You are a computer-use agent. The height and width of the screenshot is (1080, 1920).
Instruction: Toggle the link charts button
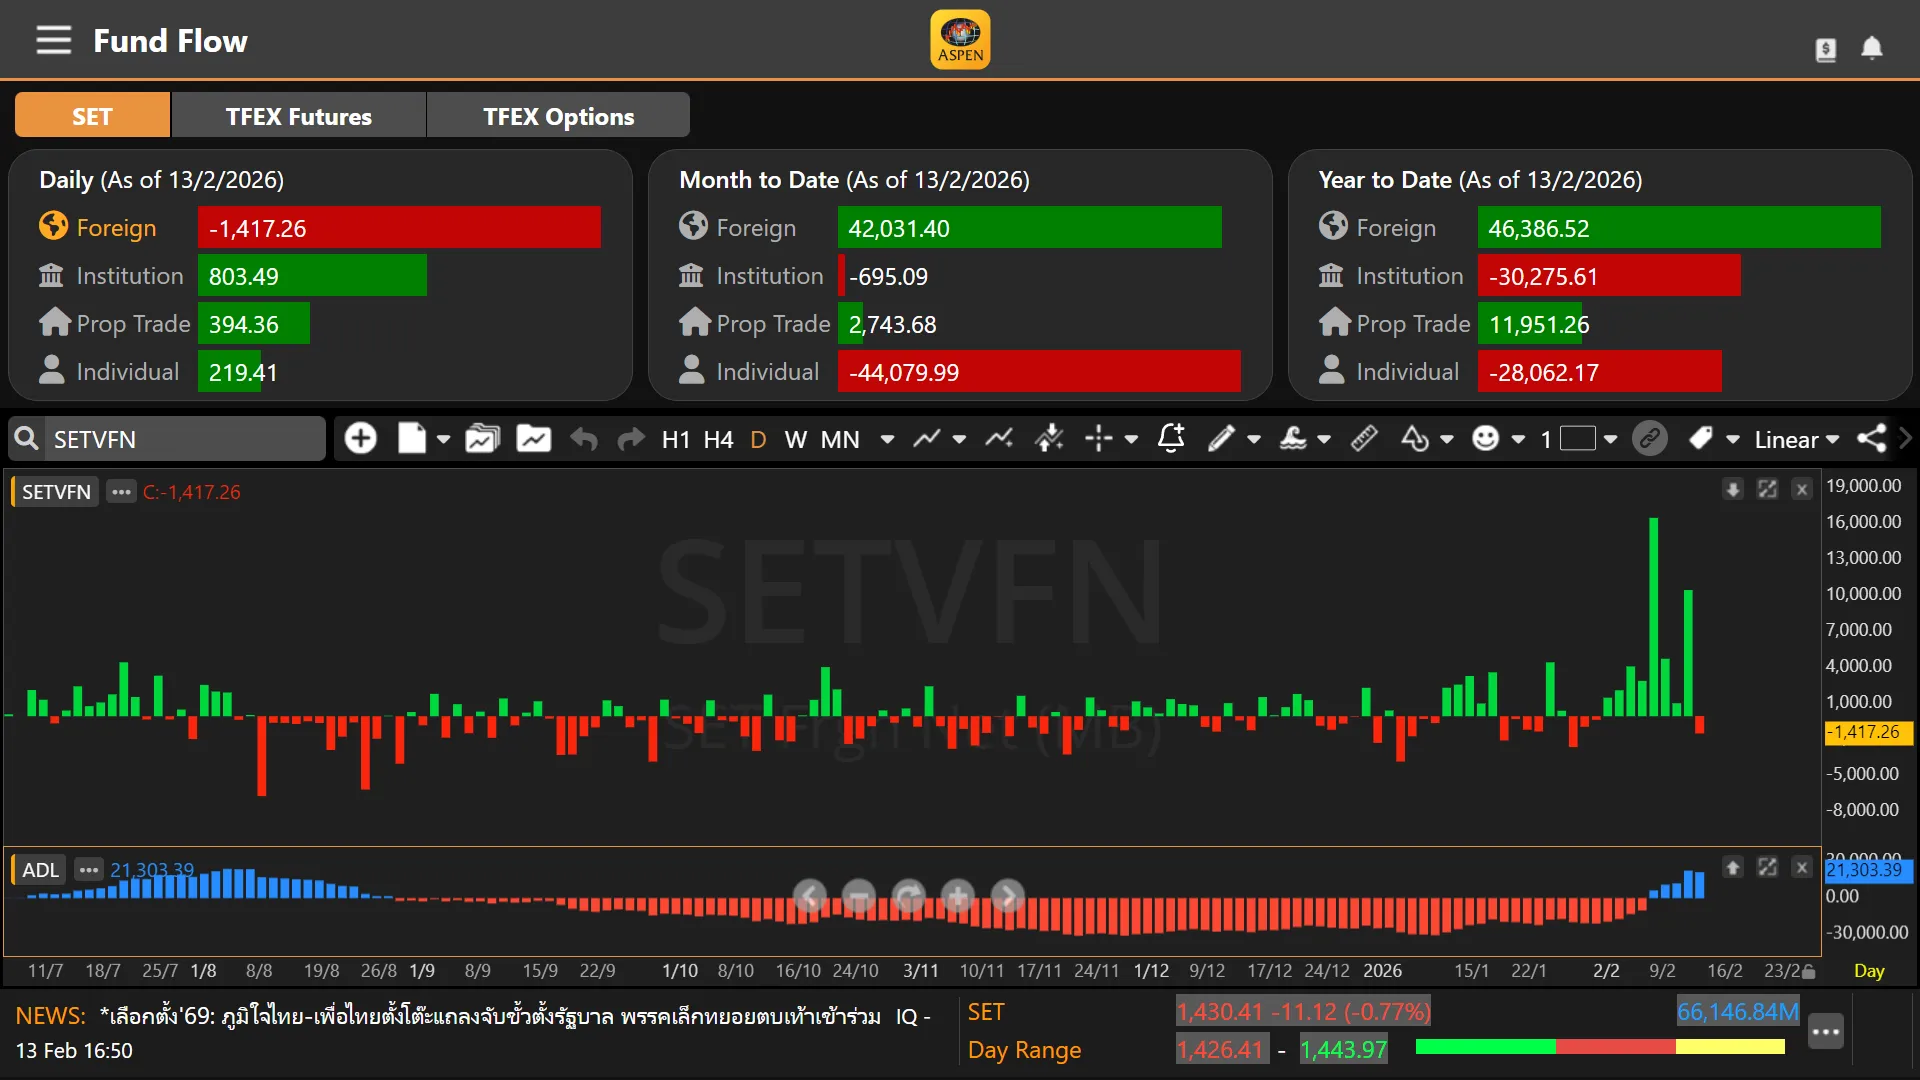1649,439
